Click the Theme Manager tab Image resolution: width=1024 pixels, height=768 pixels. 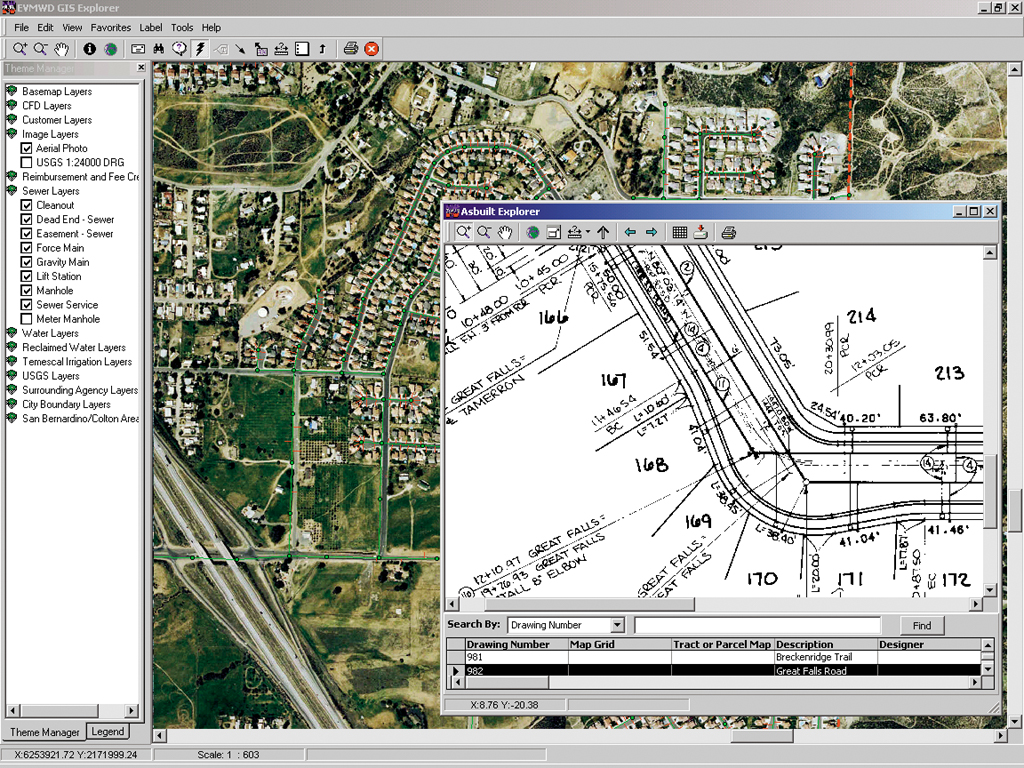pyautogui.click(x=44, y=732)
